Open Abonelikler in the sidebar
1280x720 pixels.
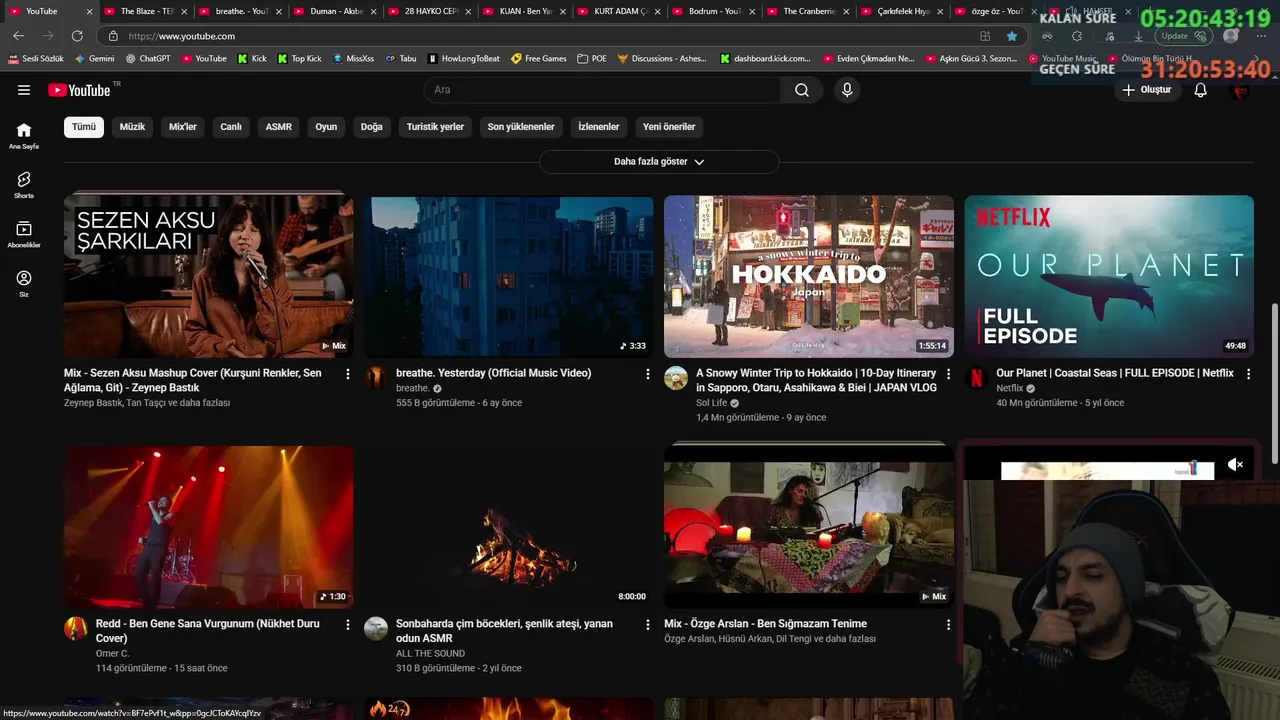tap(24, 235)
